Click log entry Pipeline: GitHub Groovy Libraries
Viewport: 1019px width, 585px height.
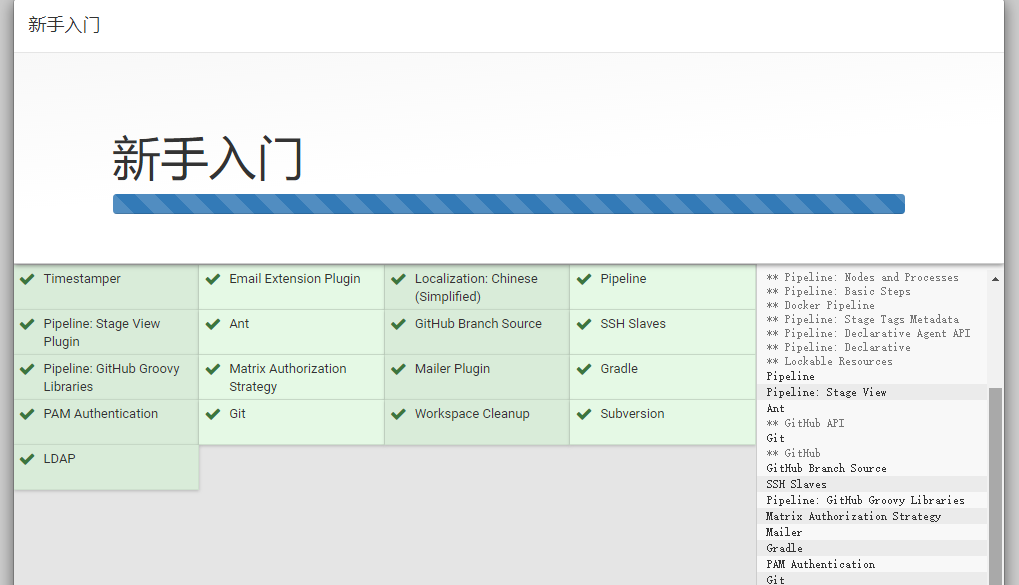click(x=865, y=500)
